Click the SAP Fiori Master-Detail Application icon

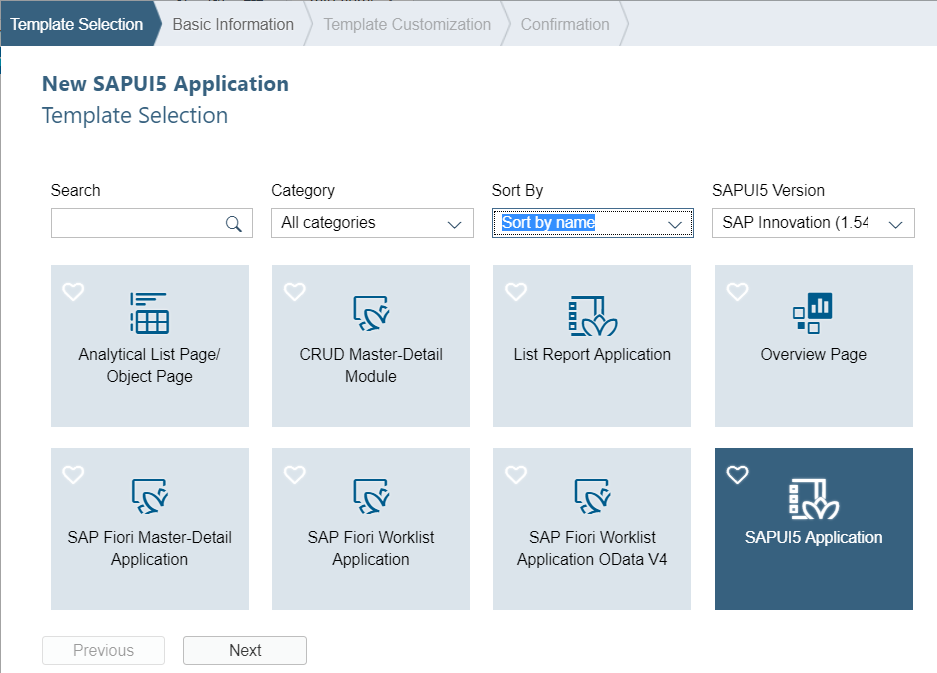click(x=150, y=496)
